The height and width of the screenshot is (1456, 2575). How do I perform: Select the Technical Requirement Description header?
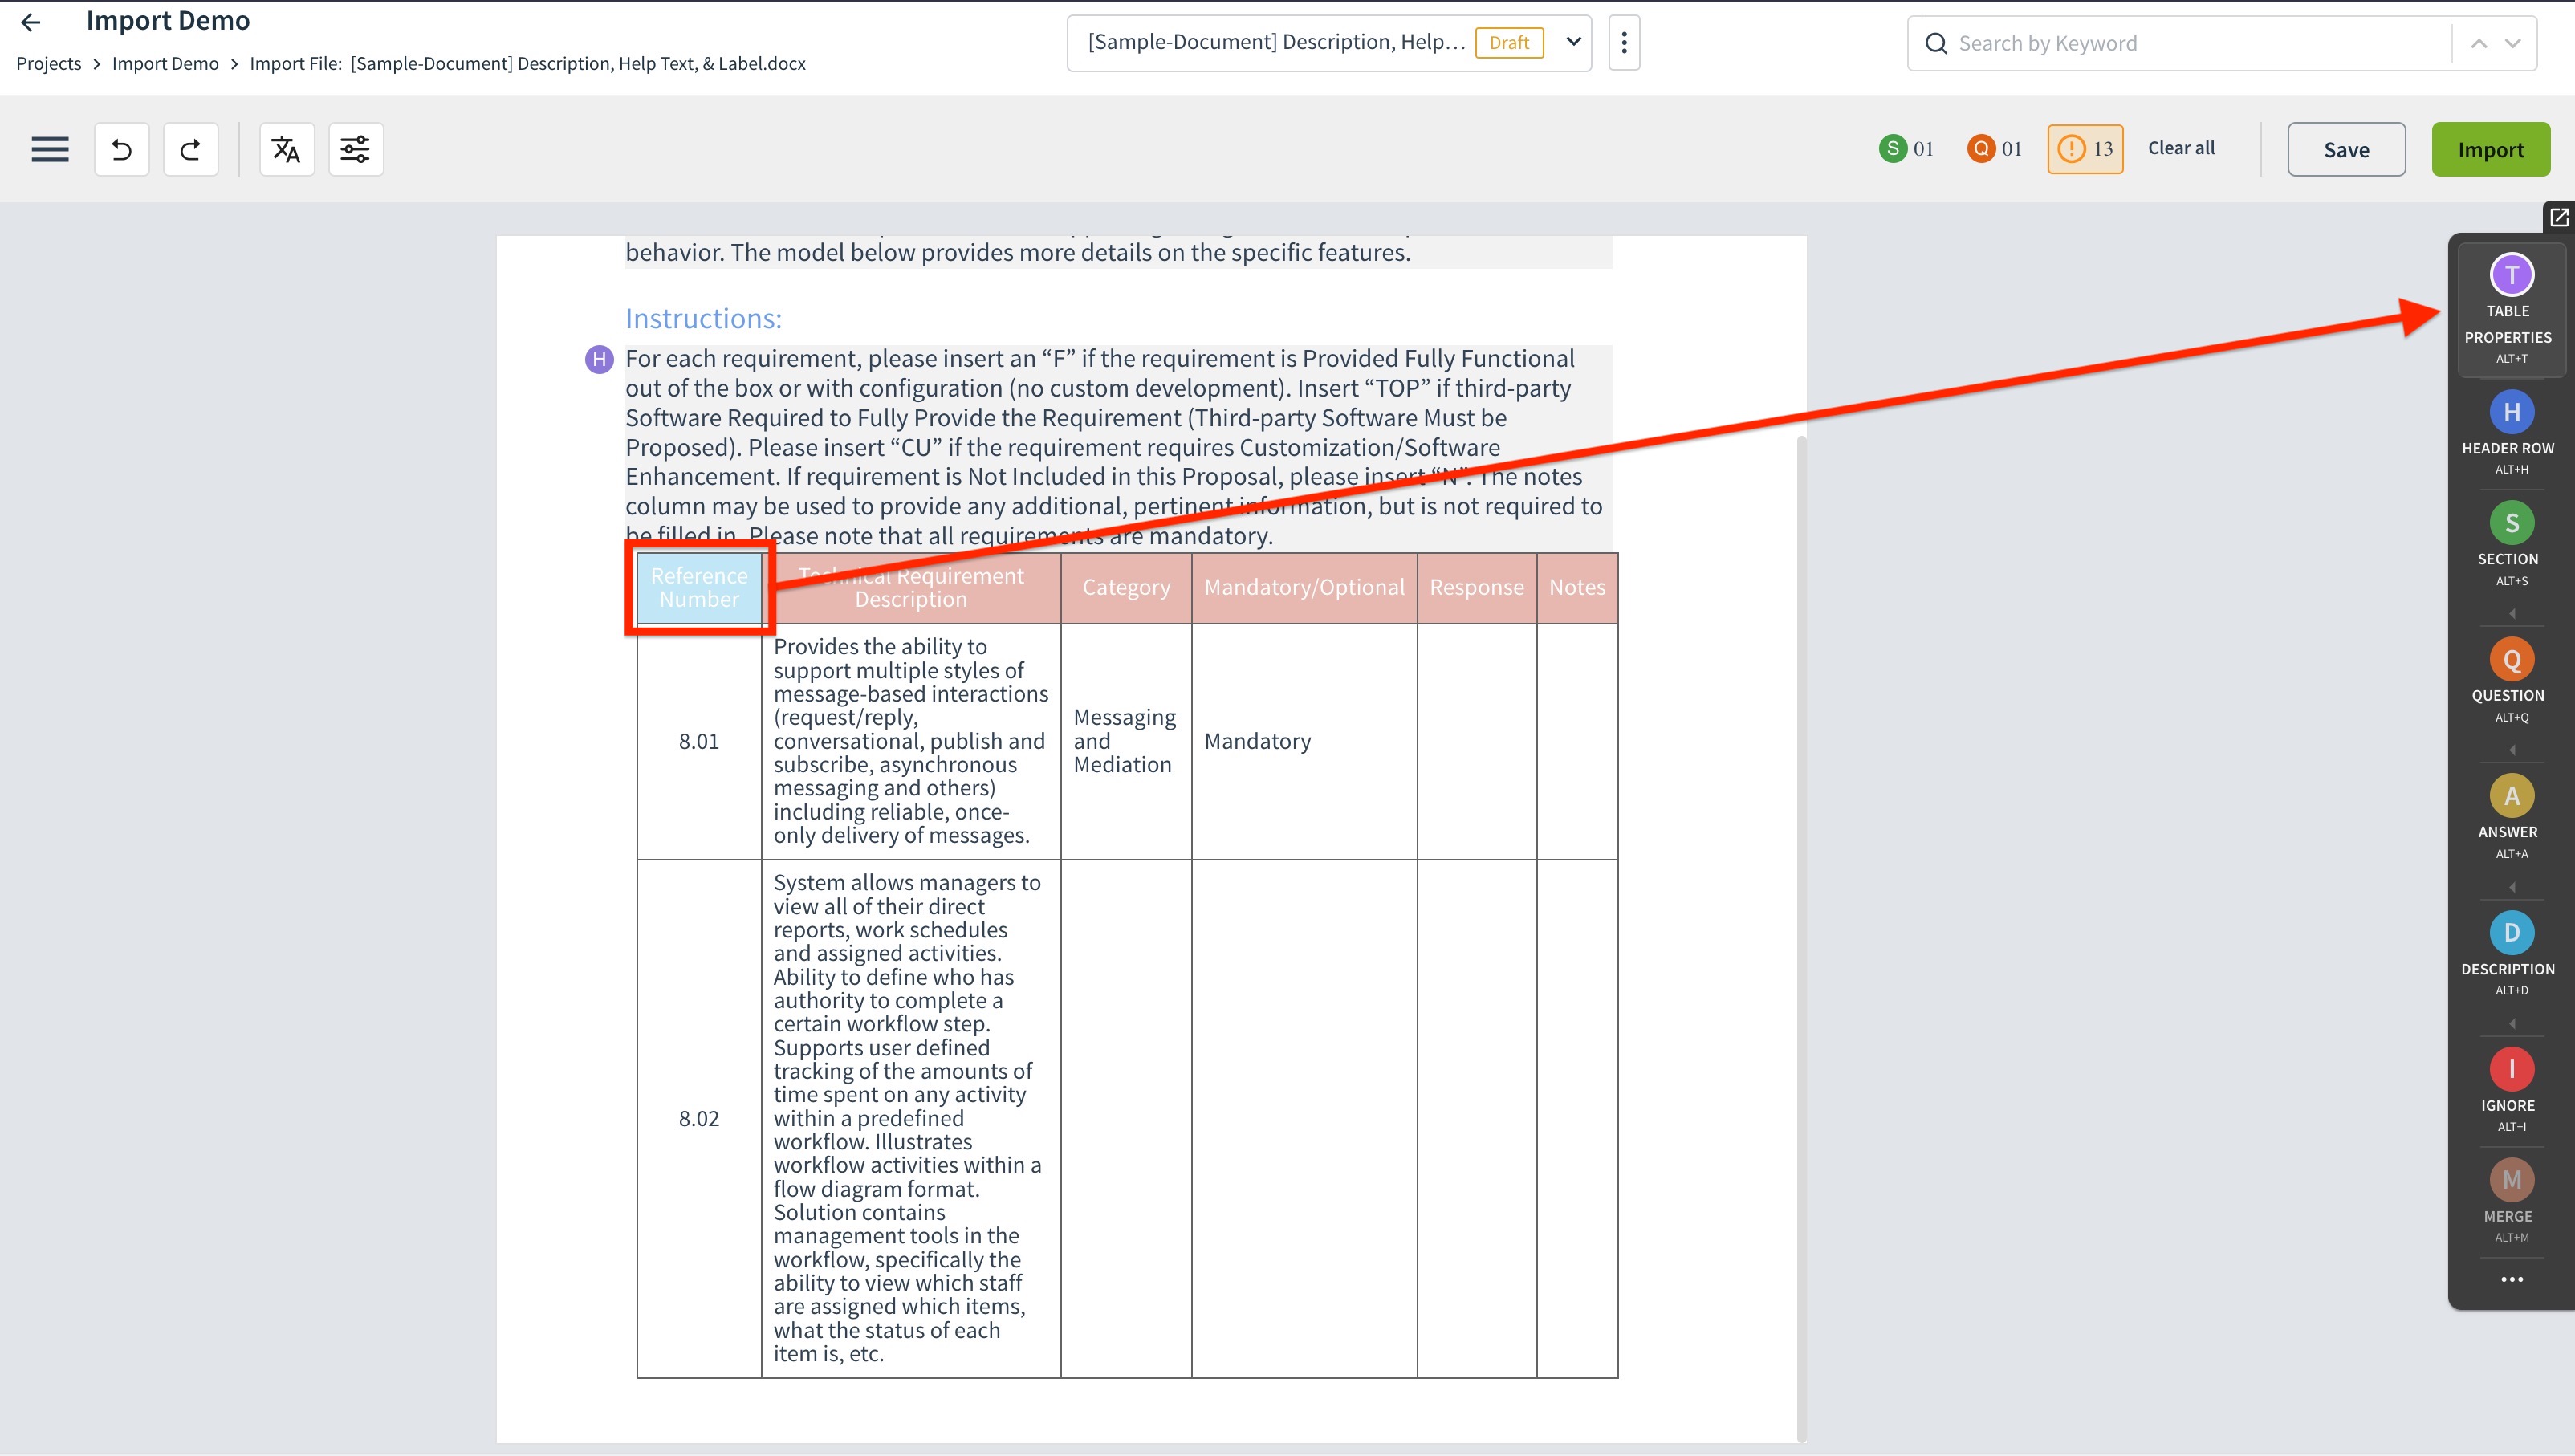[911, 588]
